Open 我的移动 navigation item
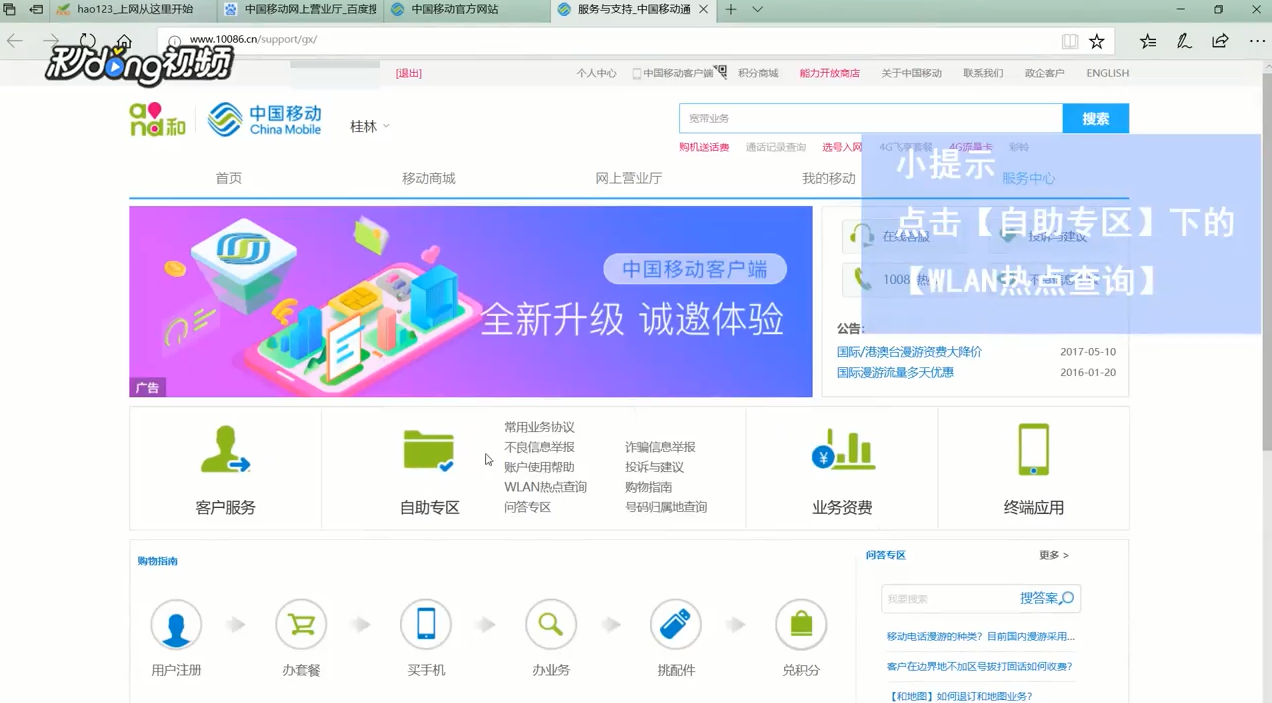This screenshot has width=1272, height=703. pyautogui.click(x=829, y=178)
